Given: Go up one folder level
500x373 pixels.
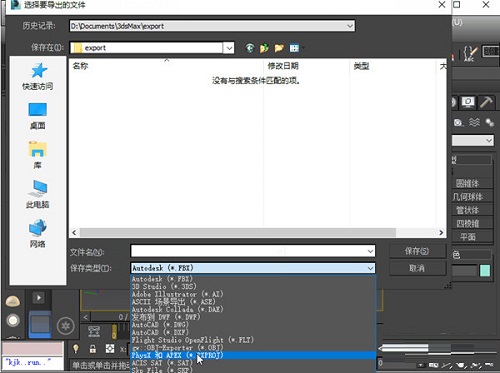Looking at the screenshot, I should point(264,48).
